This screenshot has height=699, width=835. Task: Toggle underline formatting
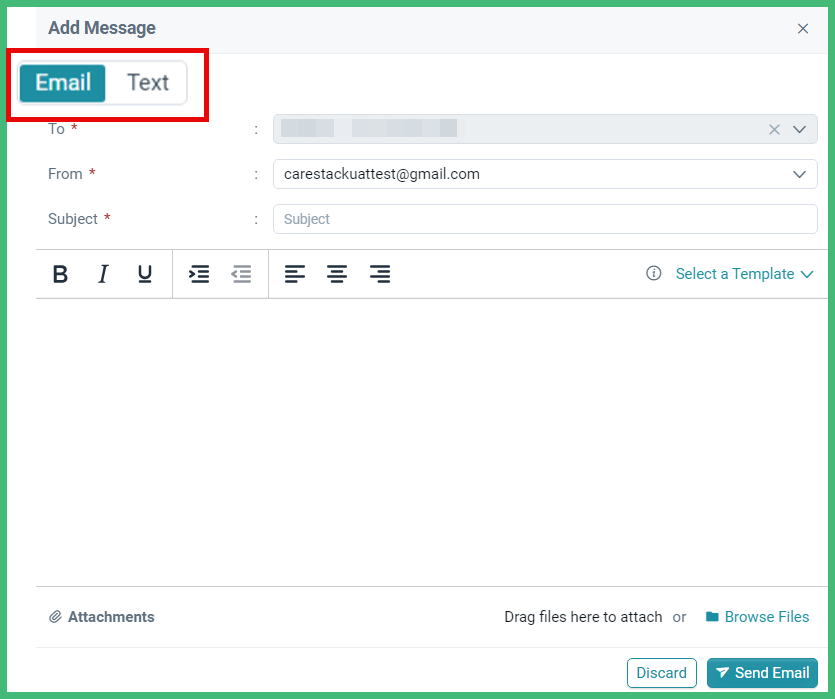pos(145,274)
